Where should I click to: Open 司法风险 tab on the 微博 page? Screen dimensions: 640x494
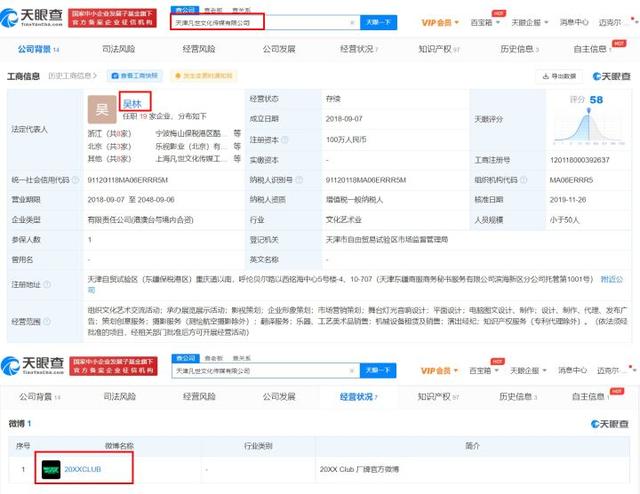(120, 397)
